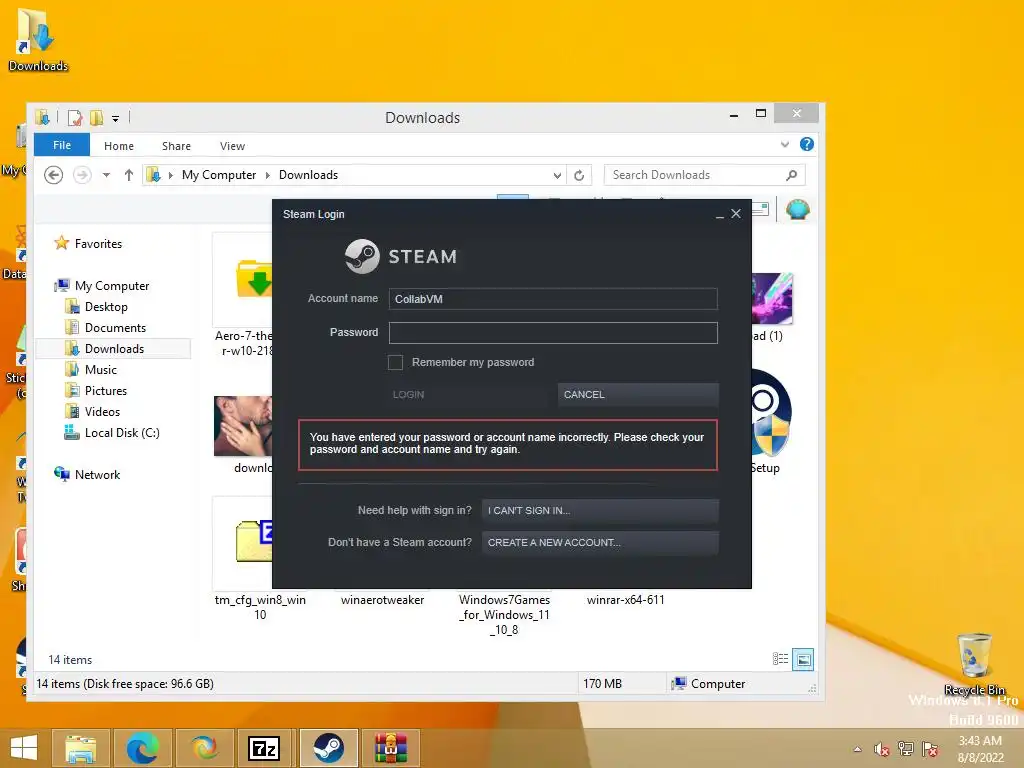Expand the breadcrumb arrow after My Computer

267,175
